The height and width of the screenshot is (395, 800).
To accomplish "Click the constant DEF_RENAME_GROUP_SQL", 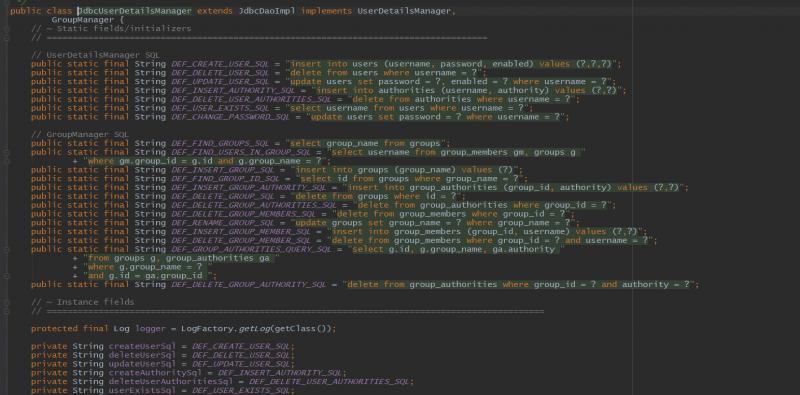I will point(223,223).
